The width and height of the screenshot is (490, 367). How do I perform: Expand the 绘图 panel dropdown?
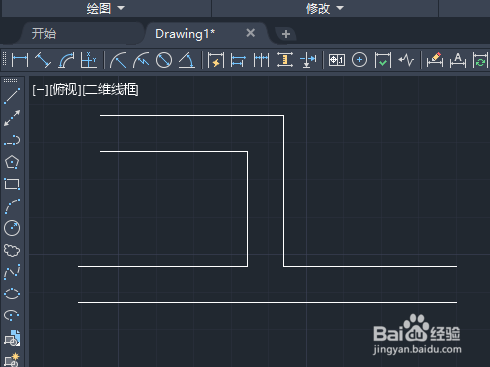coord(106,8)
